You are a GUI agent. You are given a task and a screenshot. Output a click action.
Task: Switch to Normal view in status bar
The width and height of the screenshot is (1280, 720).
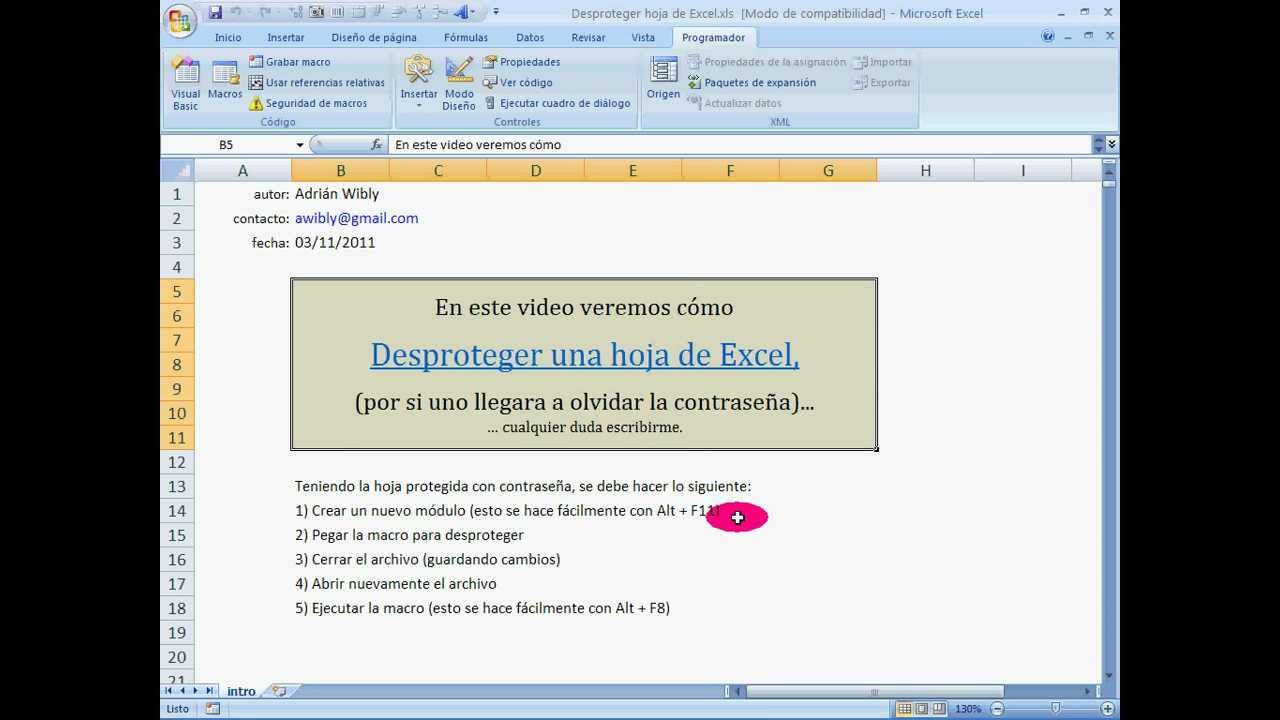click(x=905, y=709)
